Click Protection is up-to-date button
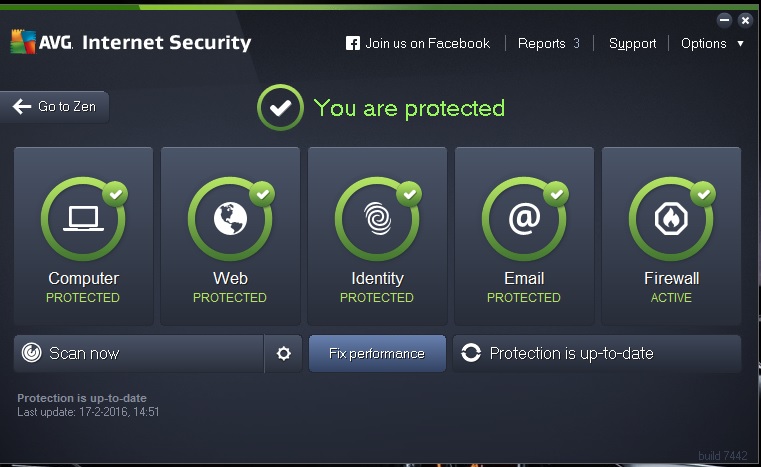The height and width of the screenshot is (467, 761). (x=597, y=353)
